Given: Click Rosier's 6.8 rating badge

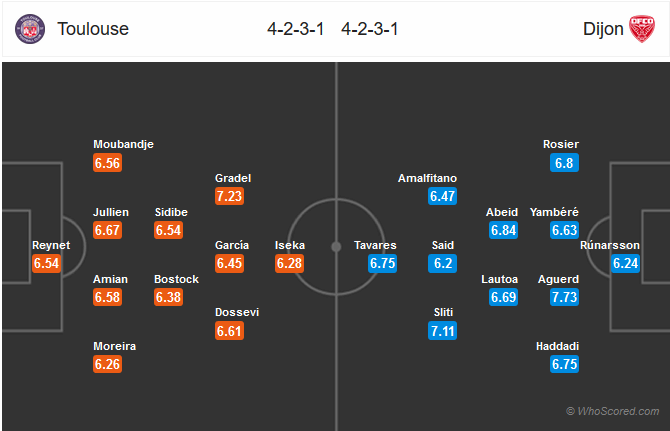Looking at the screenshot, I should (564, 163).
